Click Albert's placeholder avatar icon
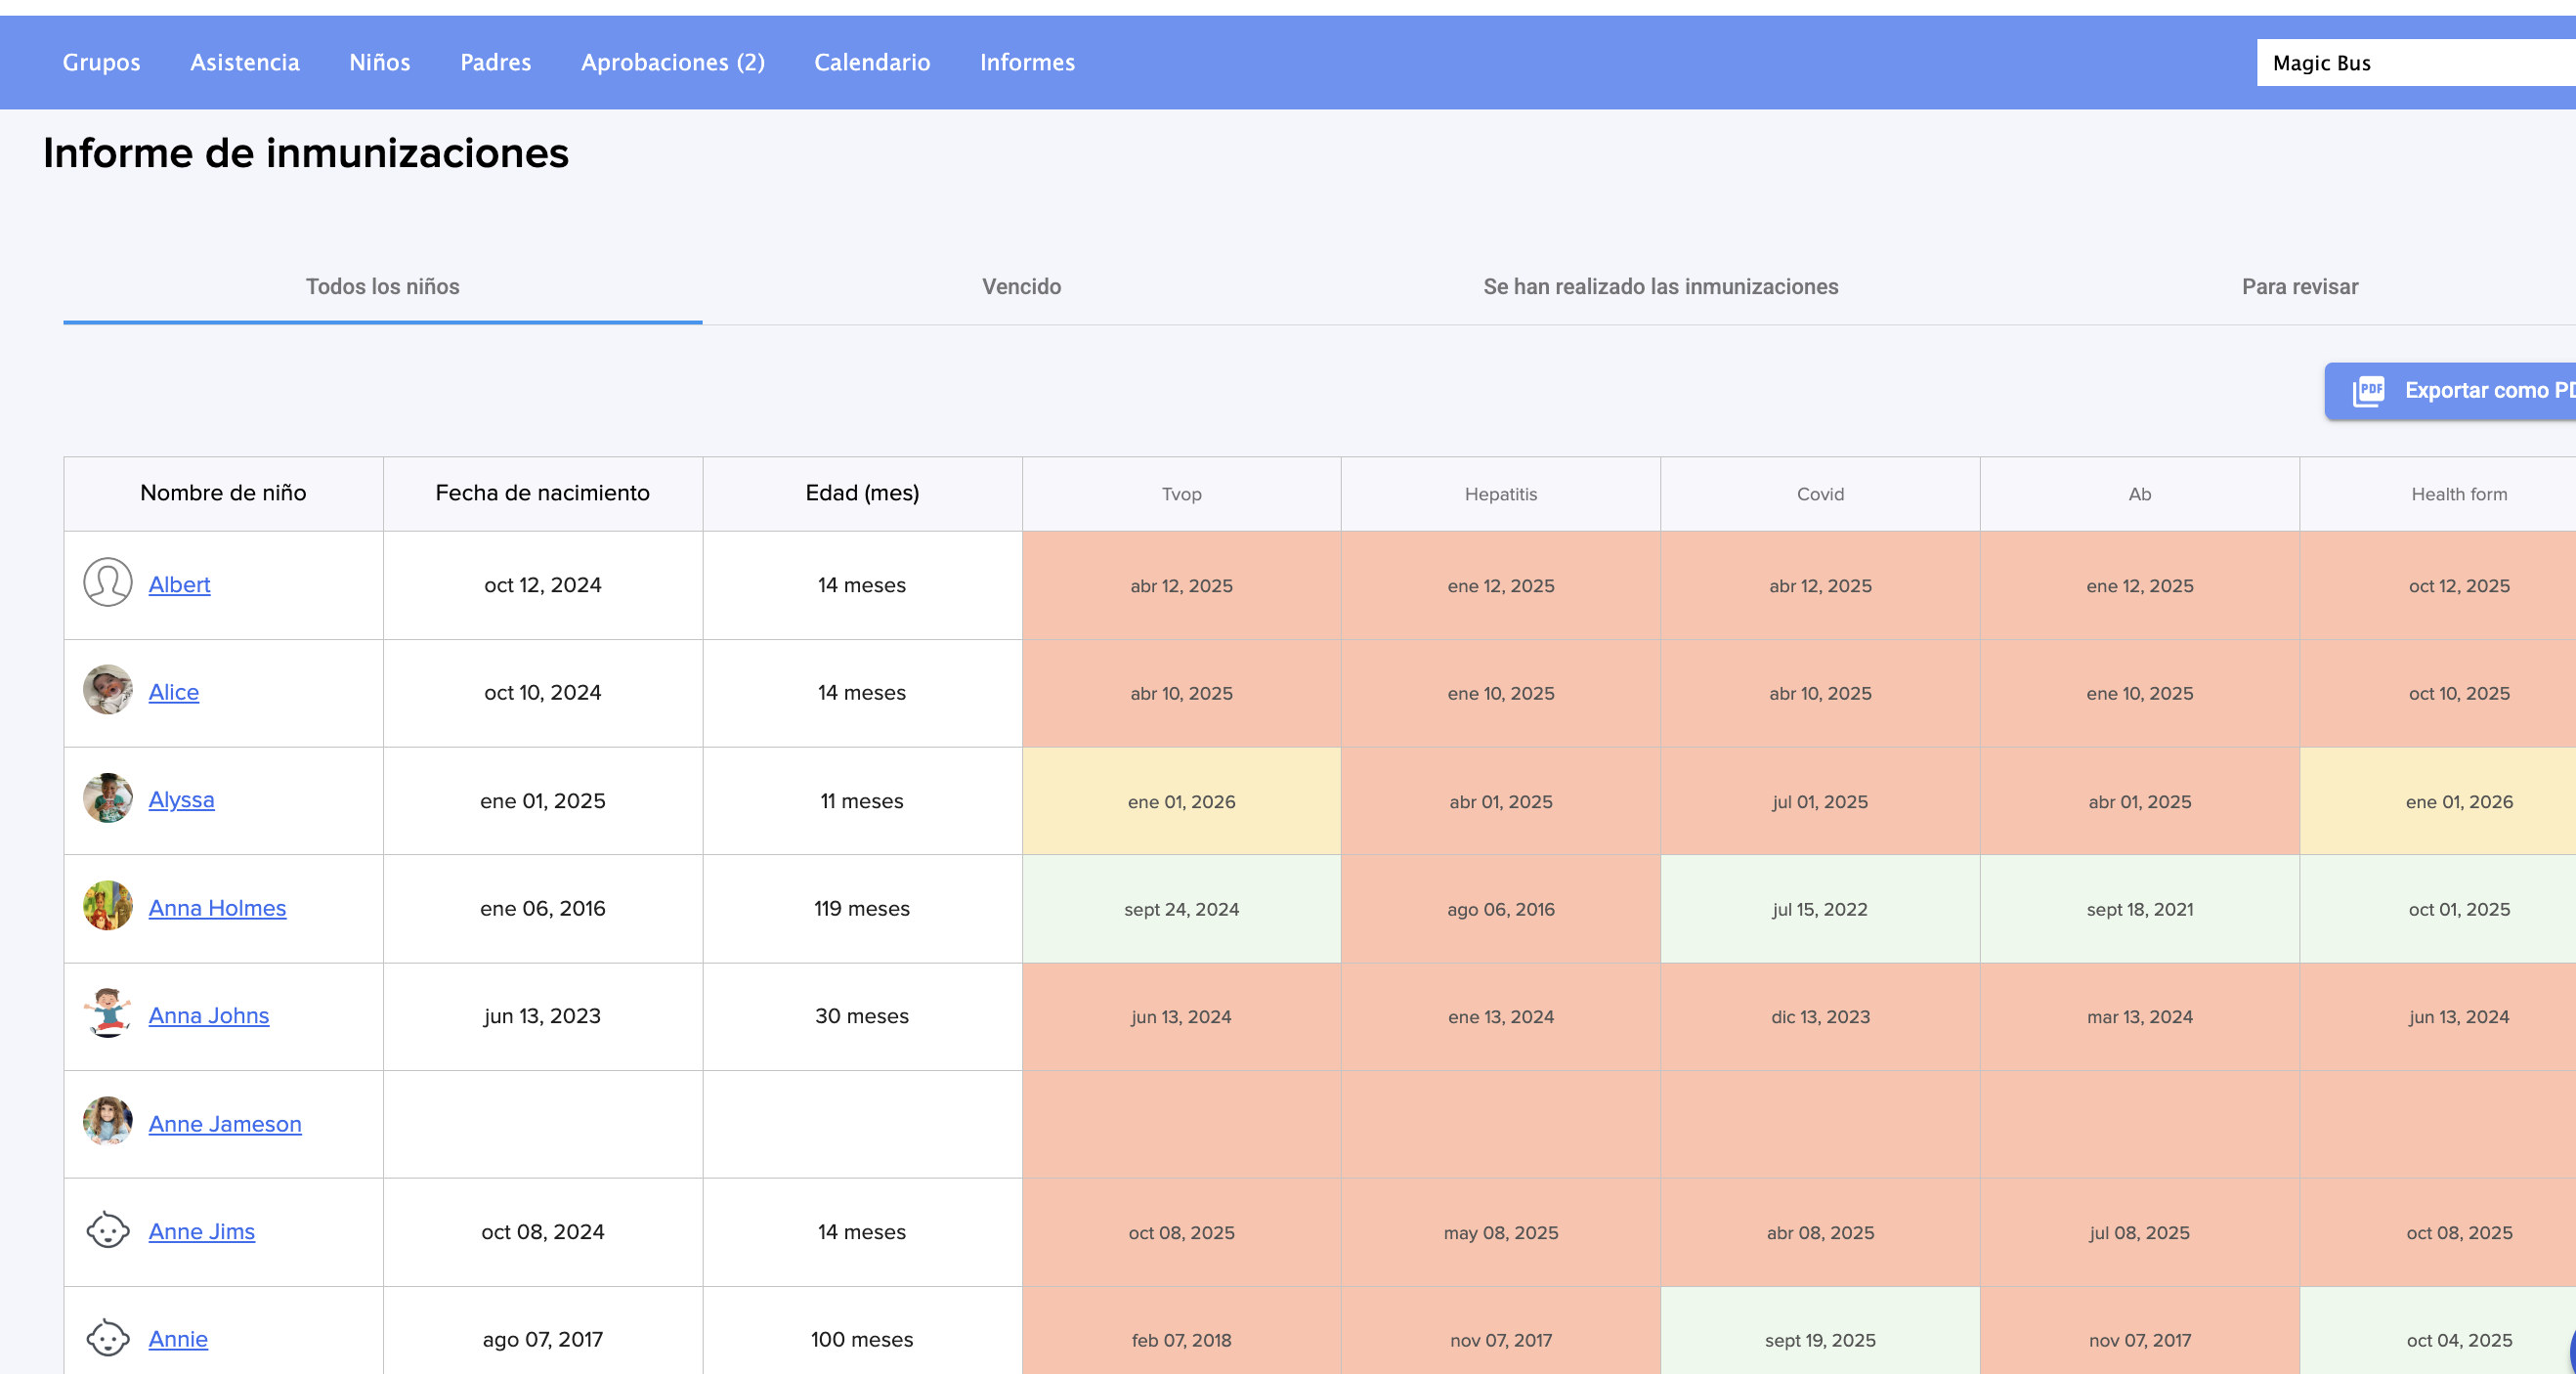The width and height of the screenshot is (2576, 1374). (107, 582)
